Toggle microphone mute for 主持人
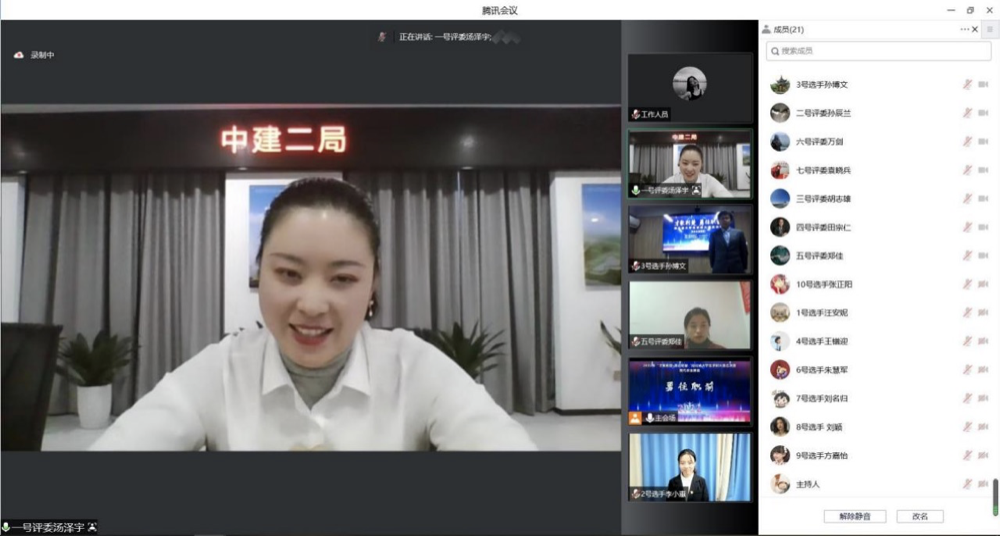Image resolution: width=1000 pixels, height=536 pixels. [967, 484]
